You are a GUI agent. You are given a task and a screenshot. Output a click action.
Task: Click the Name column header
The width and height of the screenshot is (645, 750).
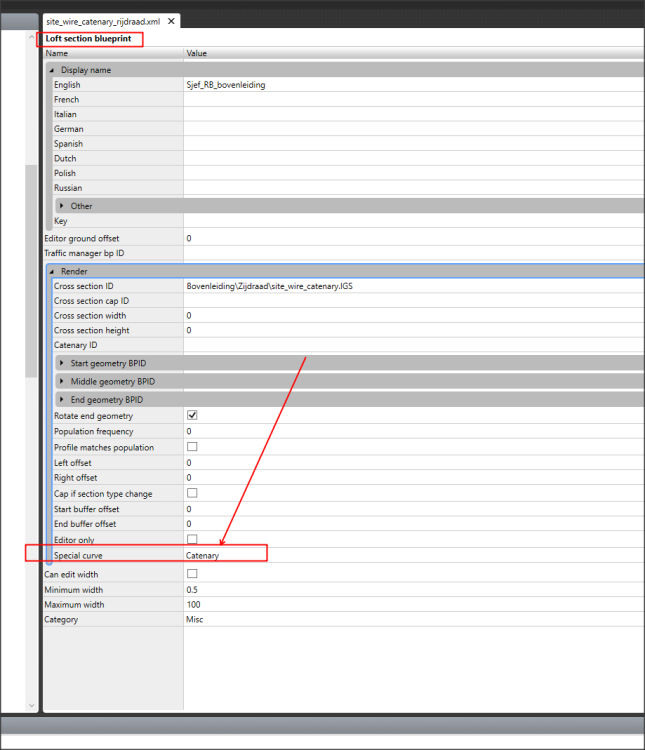(110, 53)
